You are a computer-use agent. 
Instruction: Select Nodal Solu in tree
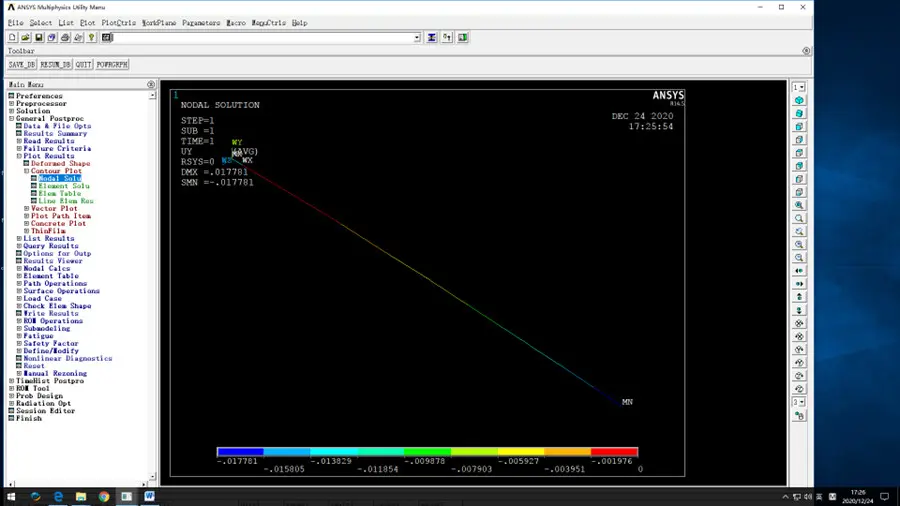tap(60, 178)
